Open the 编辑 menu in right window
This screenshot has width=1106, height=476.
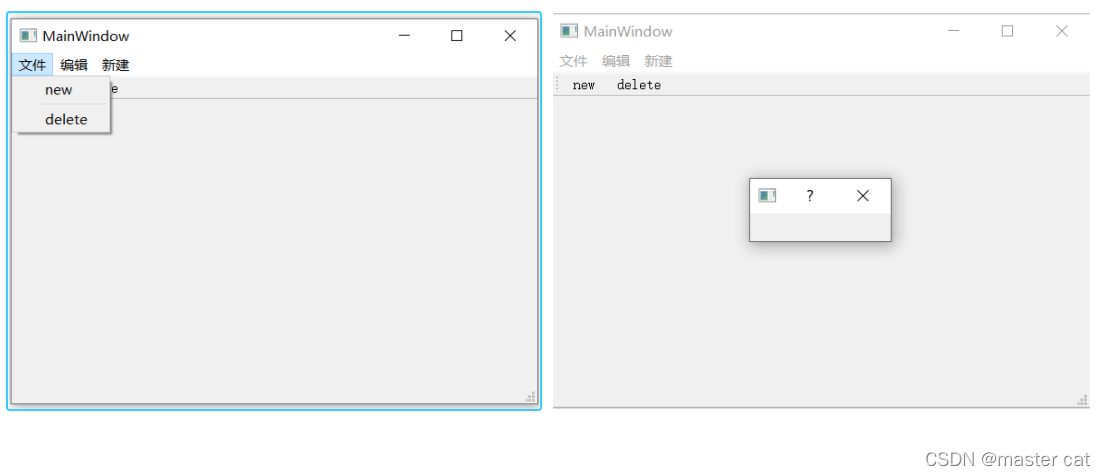[x=616, y=61]
